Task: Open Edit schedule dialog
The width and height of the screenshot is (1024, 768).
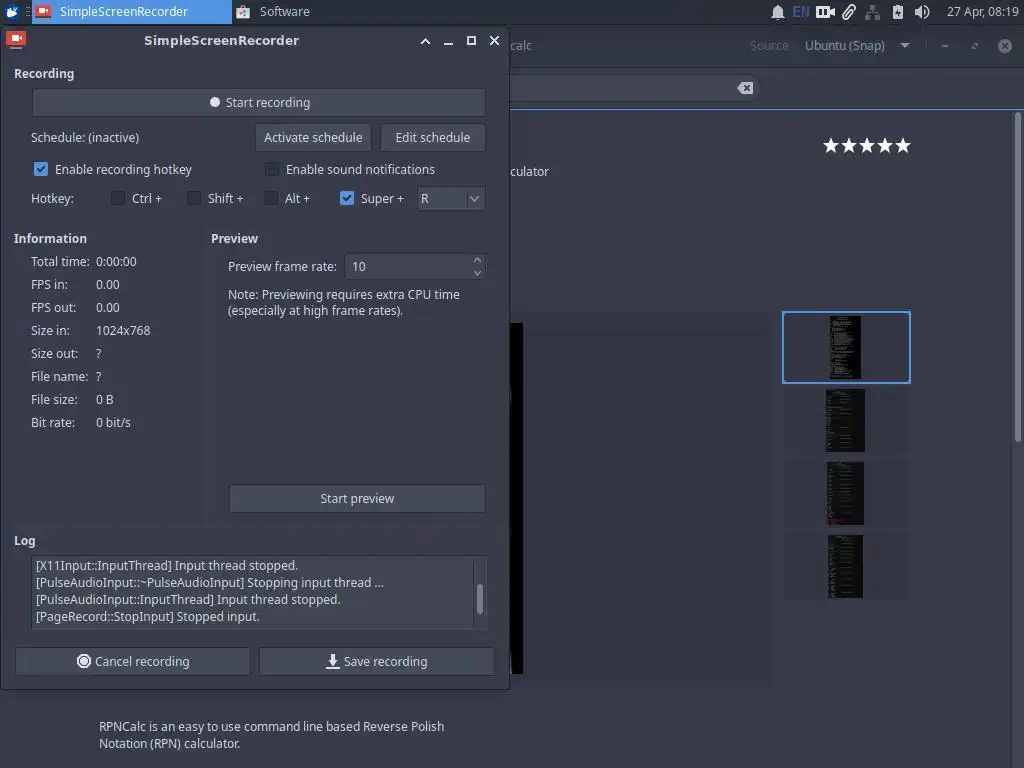Action: [x=432, y=138]
